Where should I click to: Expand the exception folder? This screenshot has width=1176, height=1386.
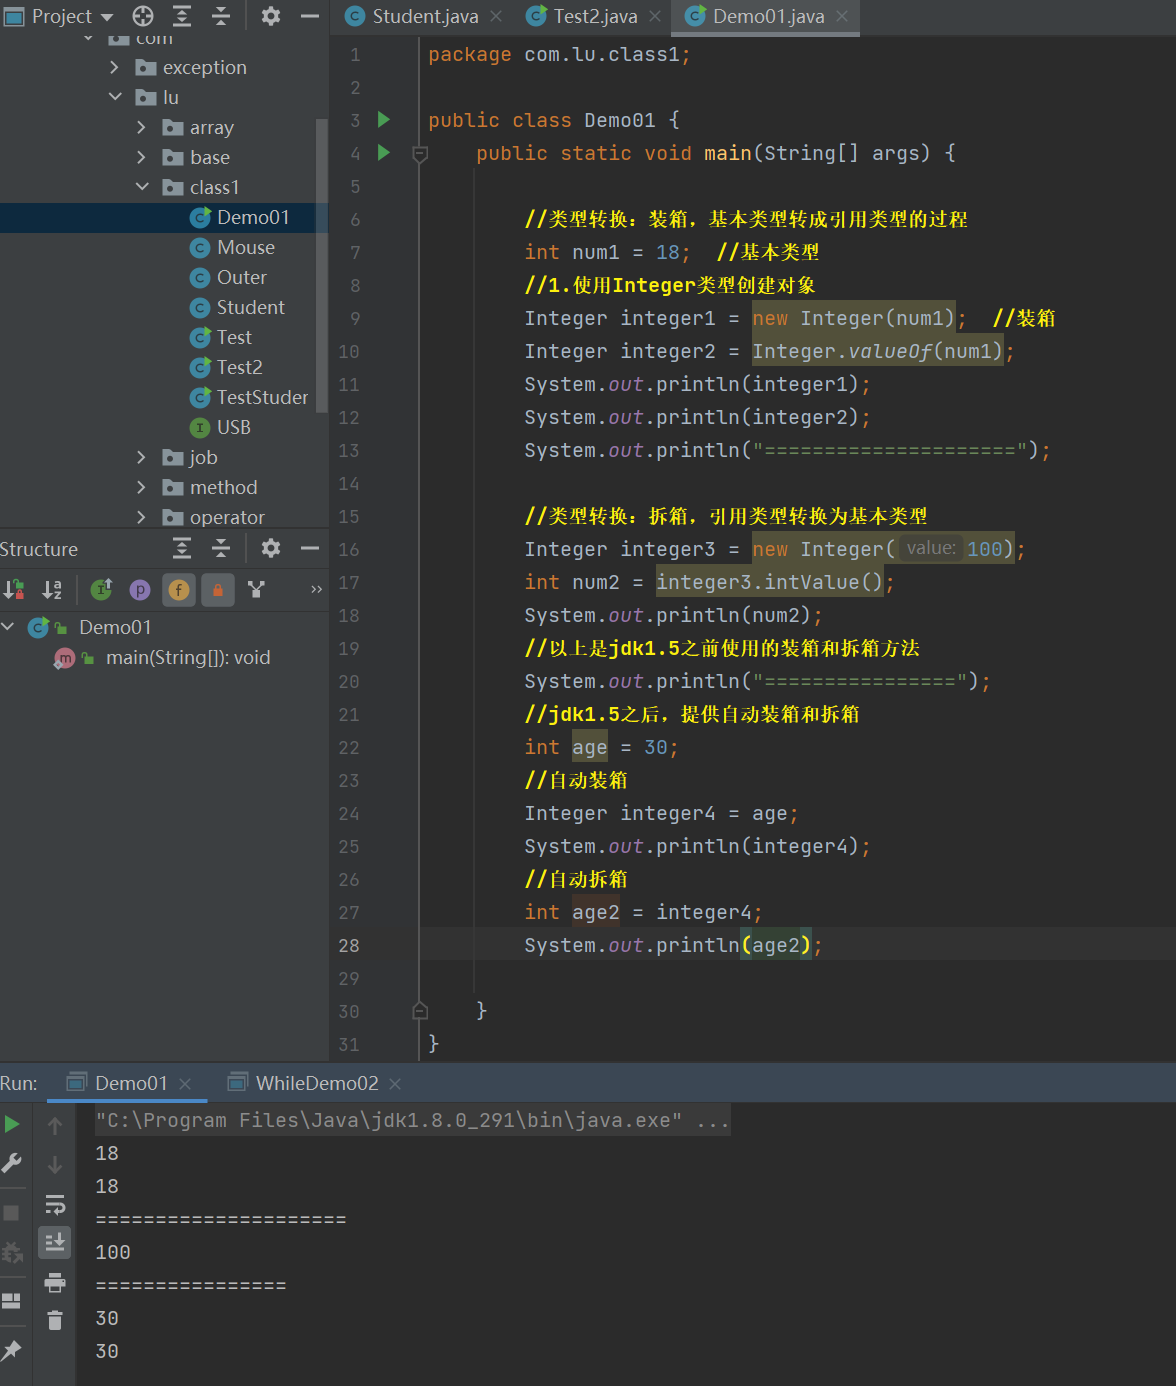[x=114, y=67]
